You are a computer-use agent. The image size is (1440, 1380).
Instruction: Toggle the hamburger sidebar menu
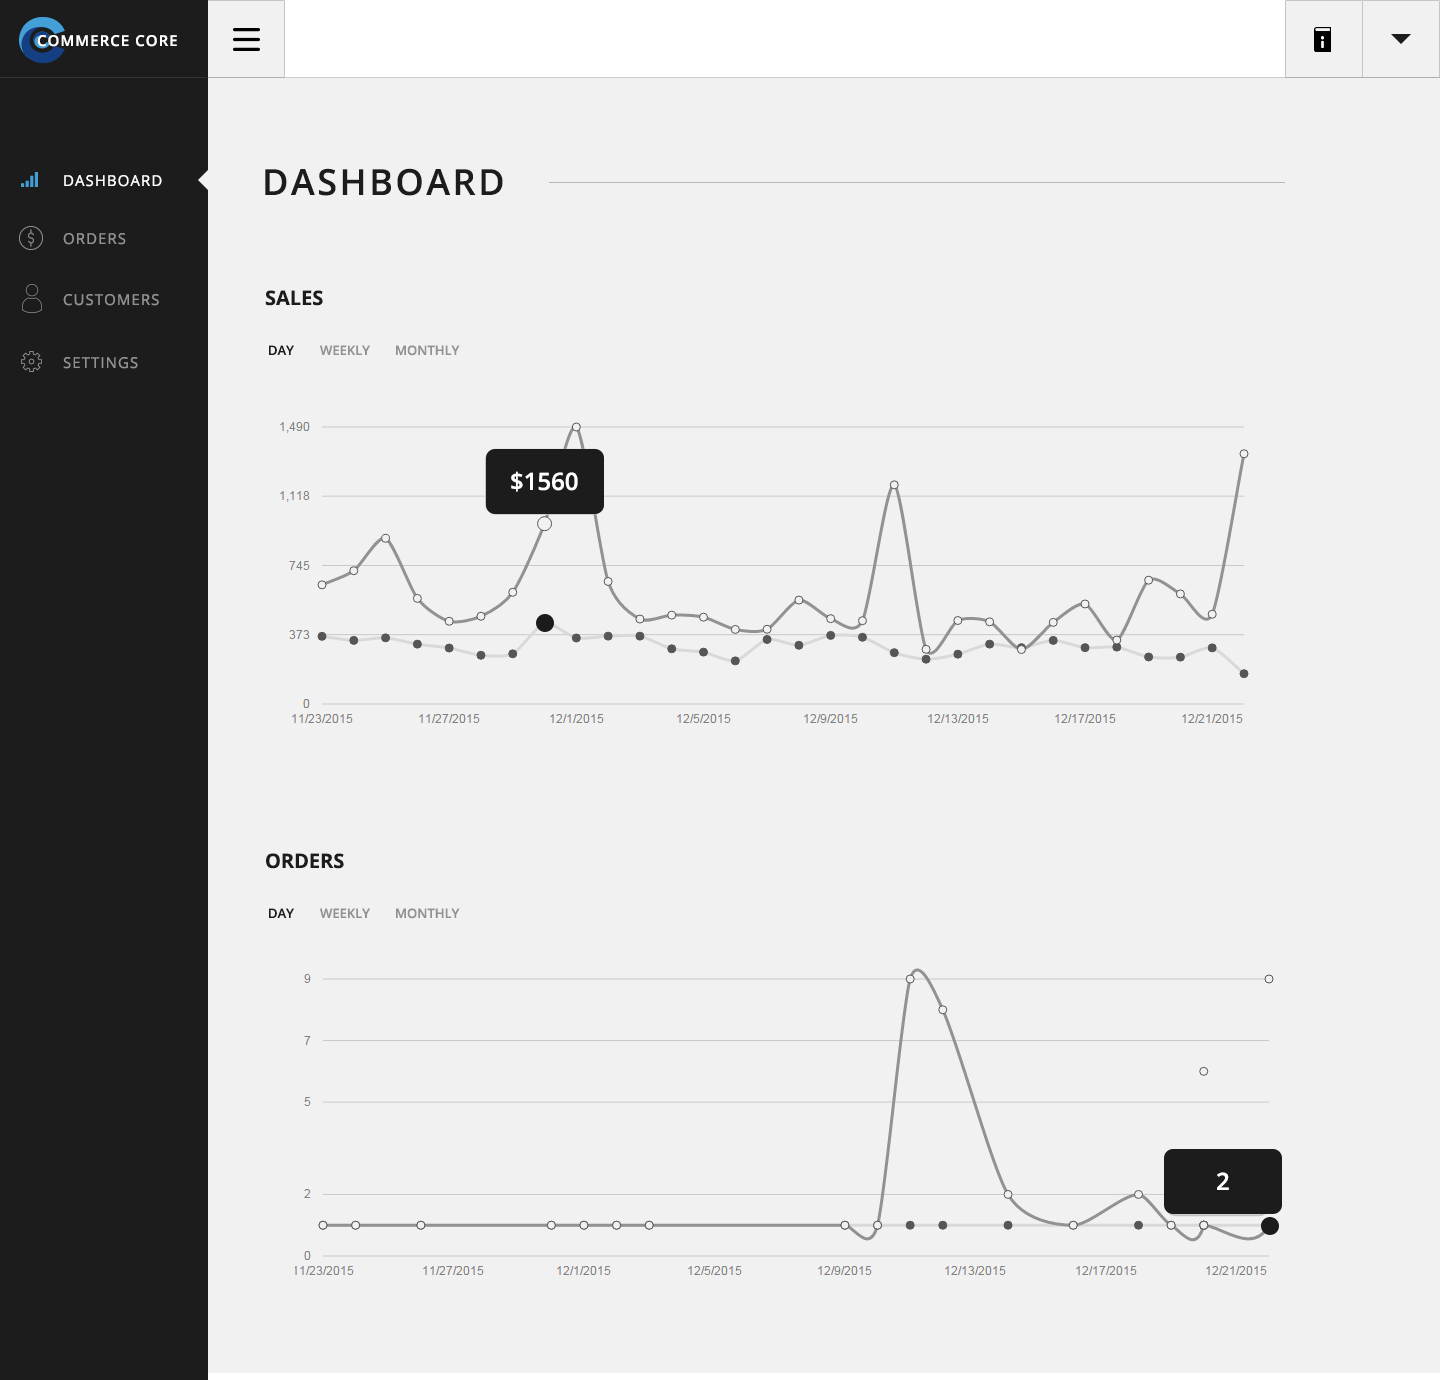(x=246, y=39)
